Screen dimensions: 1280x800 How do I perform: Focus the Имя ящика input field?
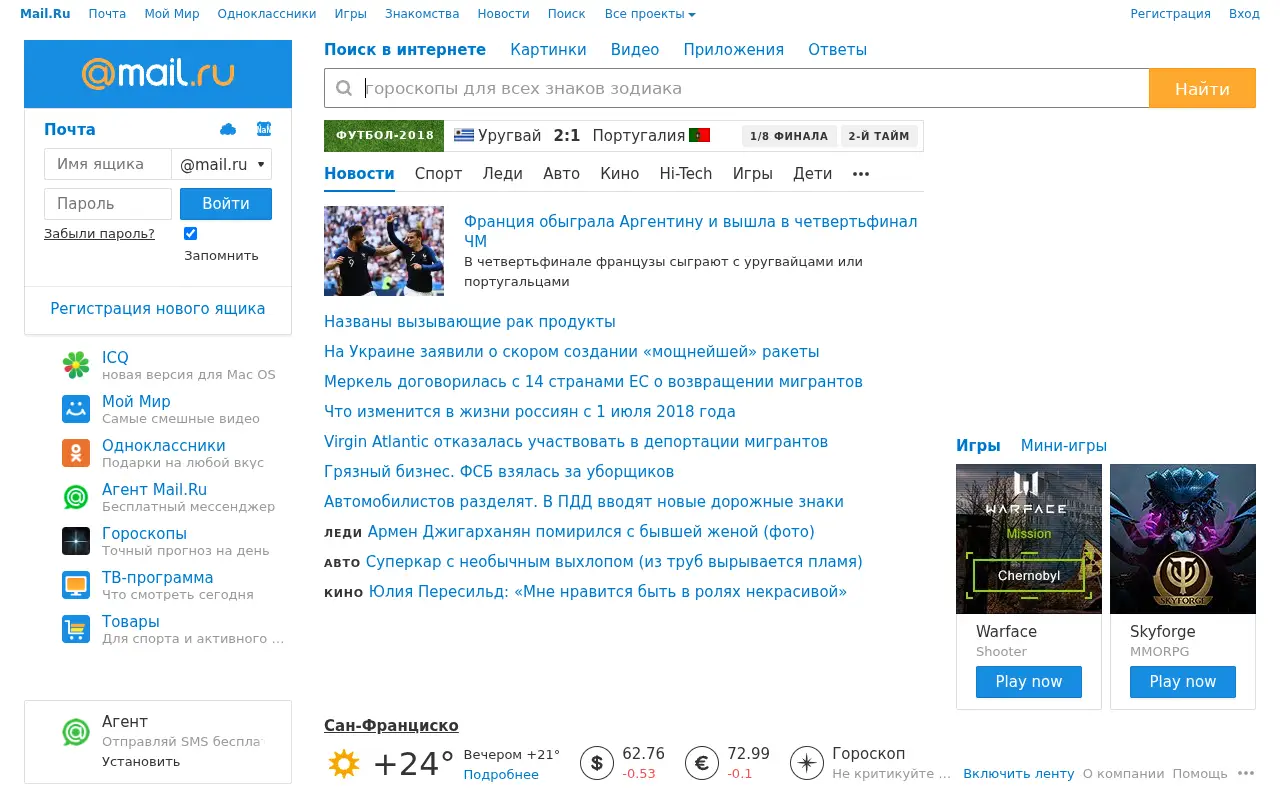(108, 164)
